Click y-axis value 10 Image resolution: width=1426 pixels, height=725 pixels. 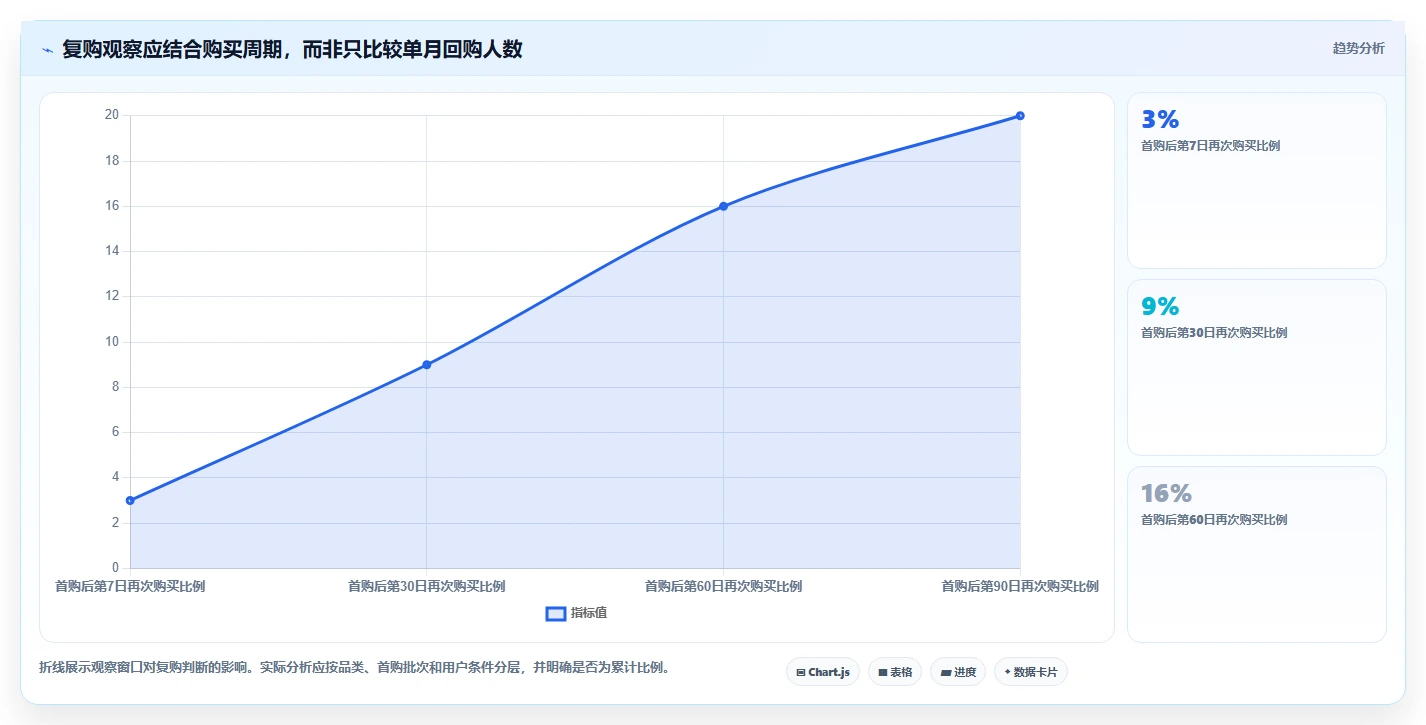pos(112,341)
